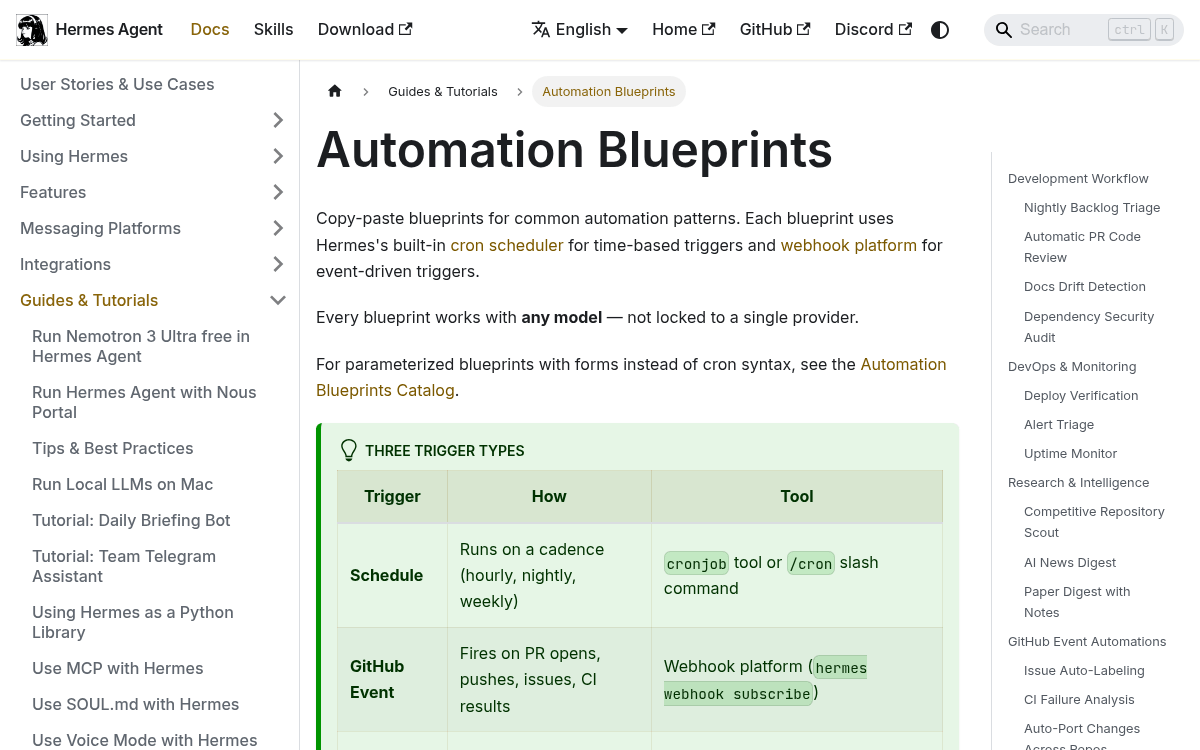Toggle dark and light mode
Screen dimensions: 1200x750
pos(940,30)
